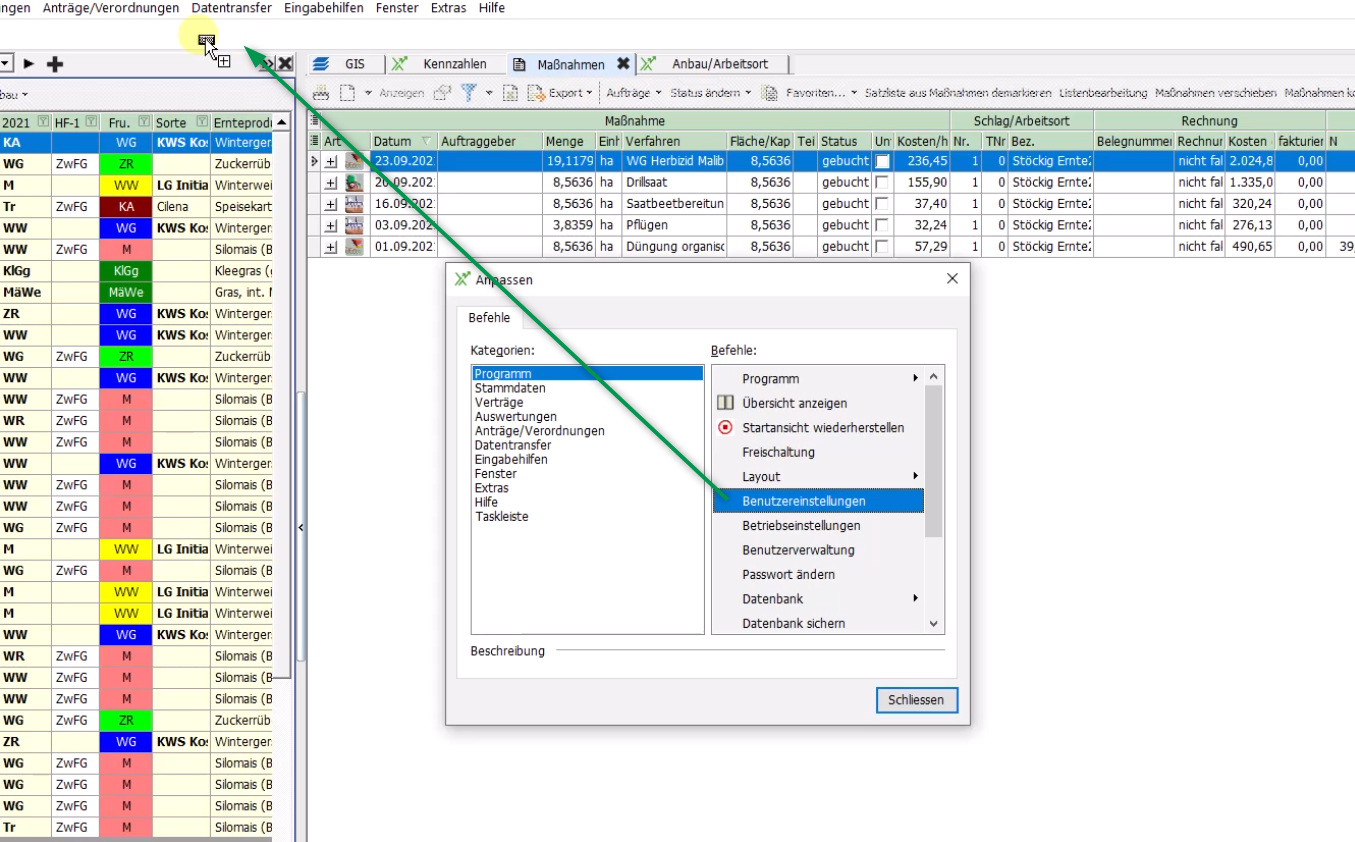Select Verträge in the Kategorien list
The image size is (1355, 842).
pyautogui.click(x=498, y=402)
